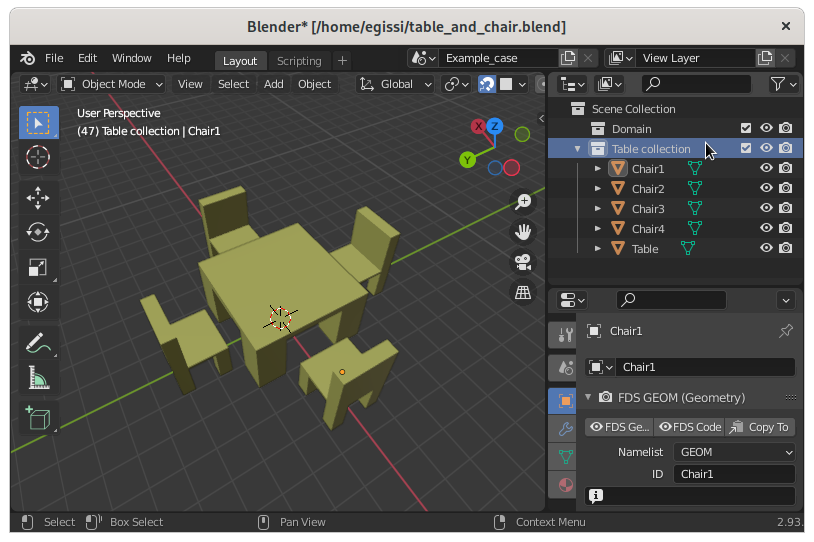814x542 pixels.
Task: Select the Annotate tool
Action: (x=38, y=342)
